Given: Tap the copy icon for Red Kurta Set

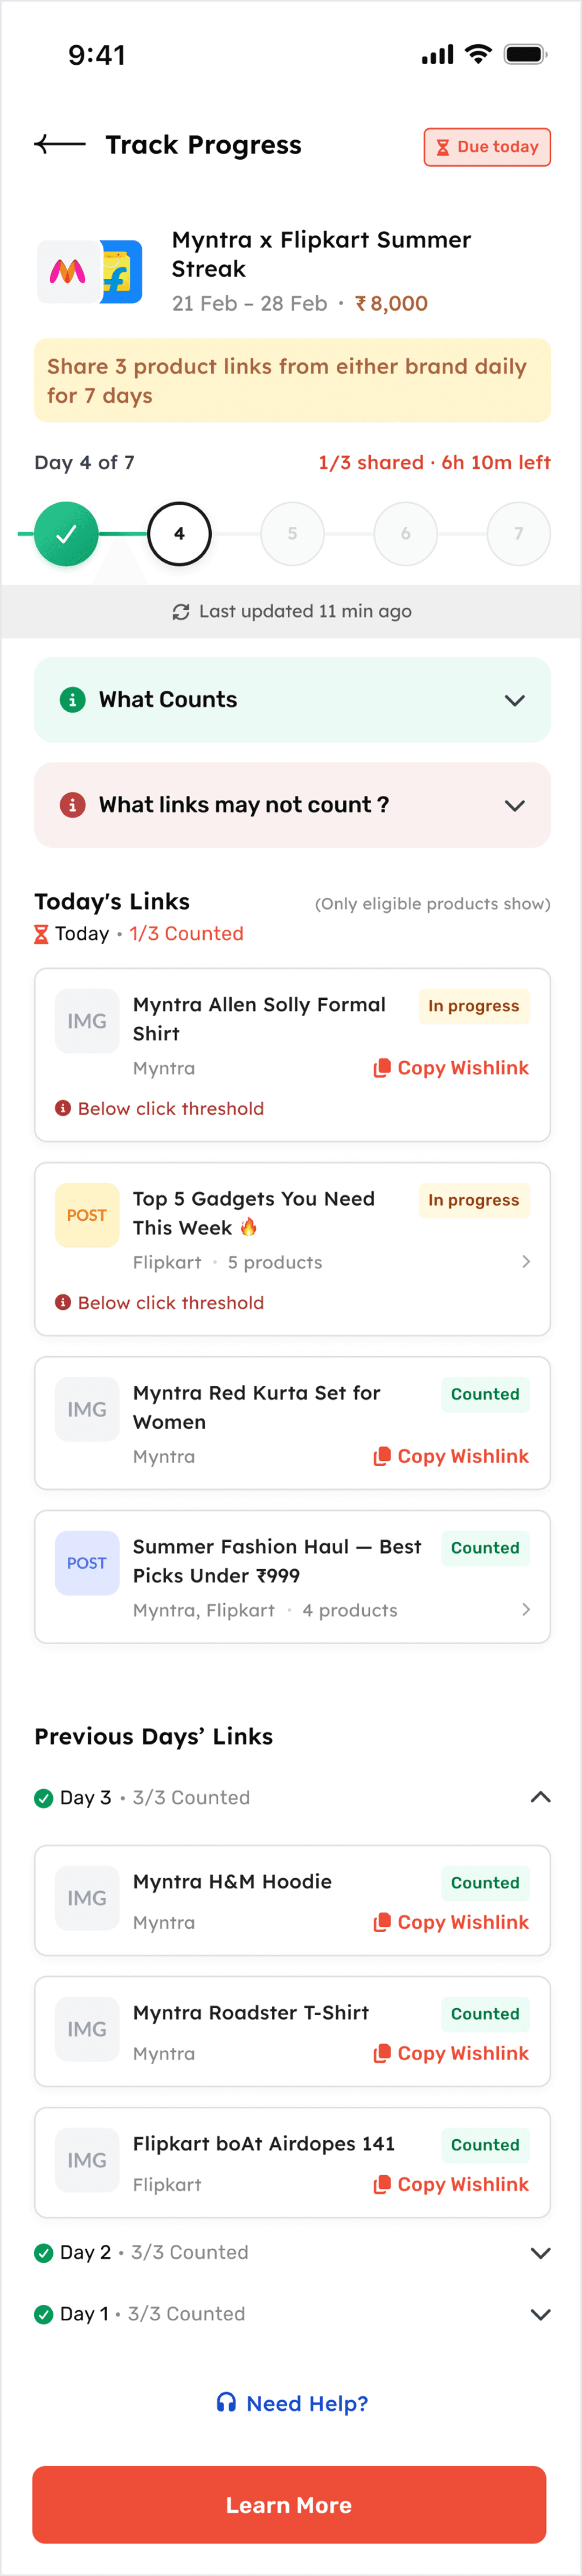Looking at the screenshot, I should [x=381, y=1456].
